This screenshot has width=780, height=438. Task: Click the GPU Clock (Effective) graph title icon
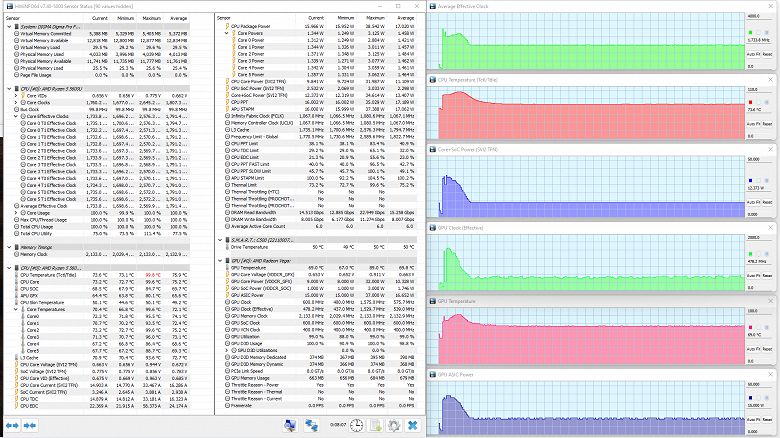(x=433, y=228)
